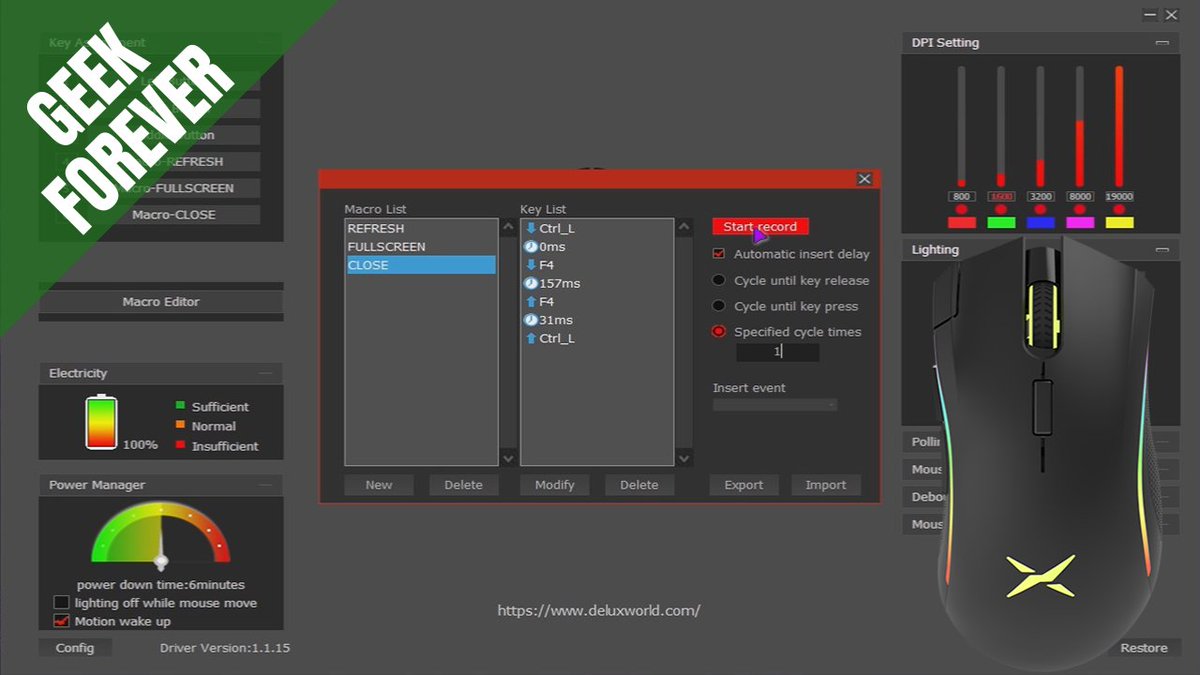Click the Macro-FULLSCREEN key assignment
This screenshot has height=675, width=1200.
click(174, 188)
